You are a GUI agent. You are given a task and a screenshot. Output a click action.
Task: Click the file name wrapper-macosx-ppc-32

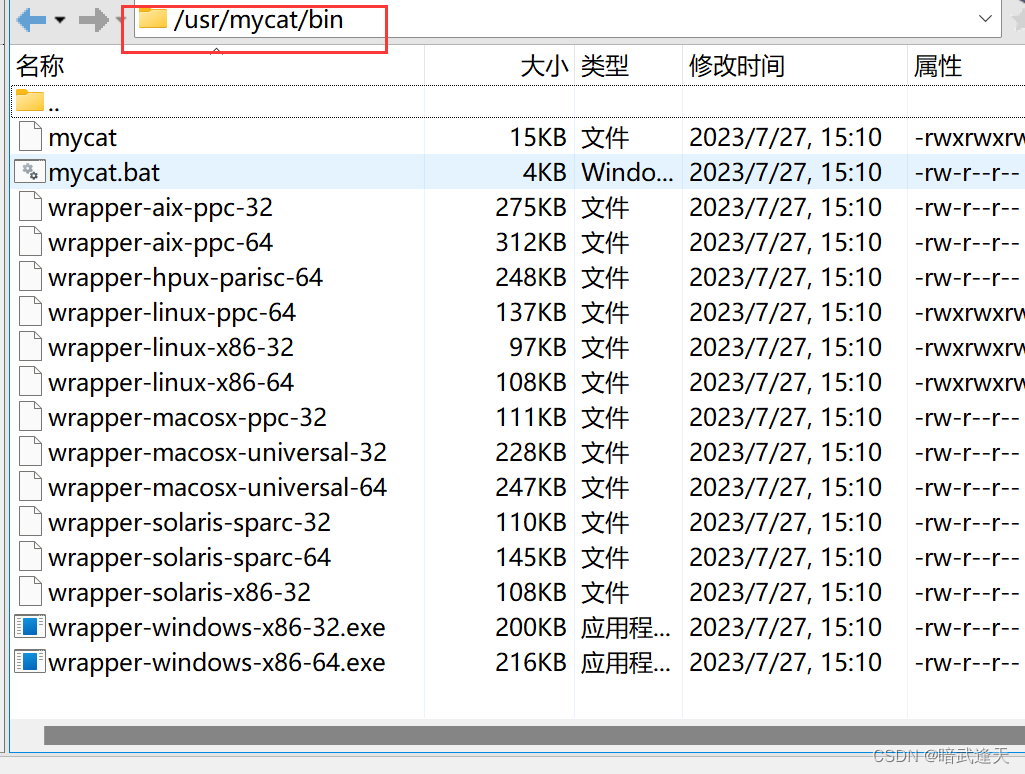click(x=188, y=418)
